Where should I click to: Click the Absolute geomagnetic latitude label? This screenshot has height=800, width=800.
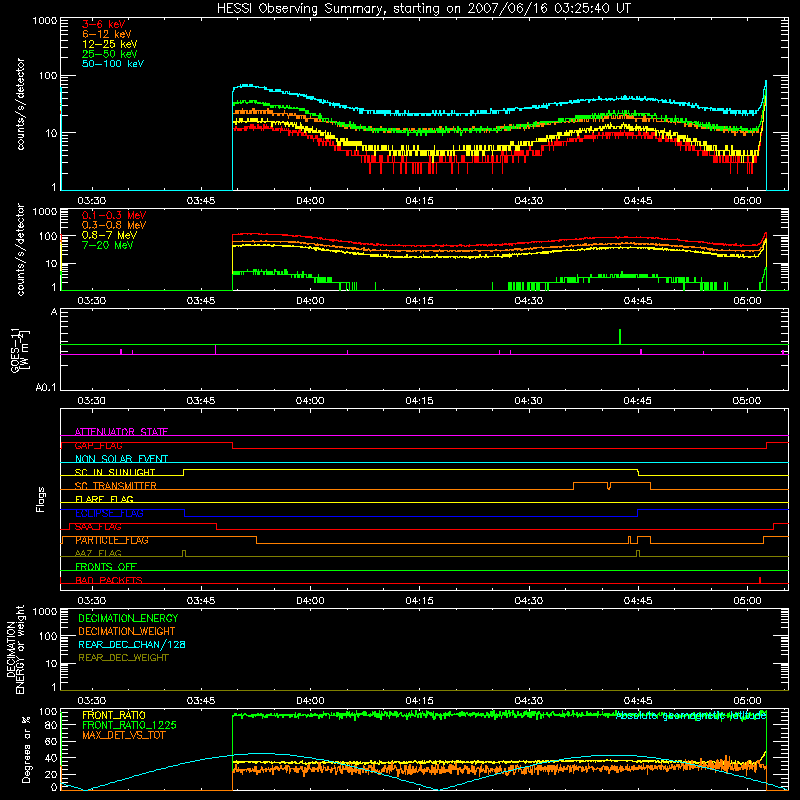coord(691,716)
